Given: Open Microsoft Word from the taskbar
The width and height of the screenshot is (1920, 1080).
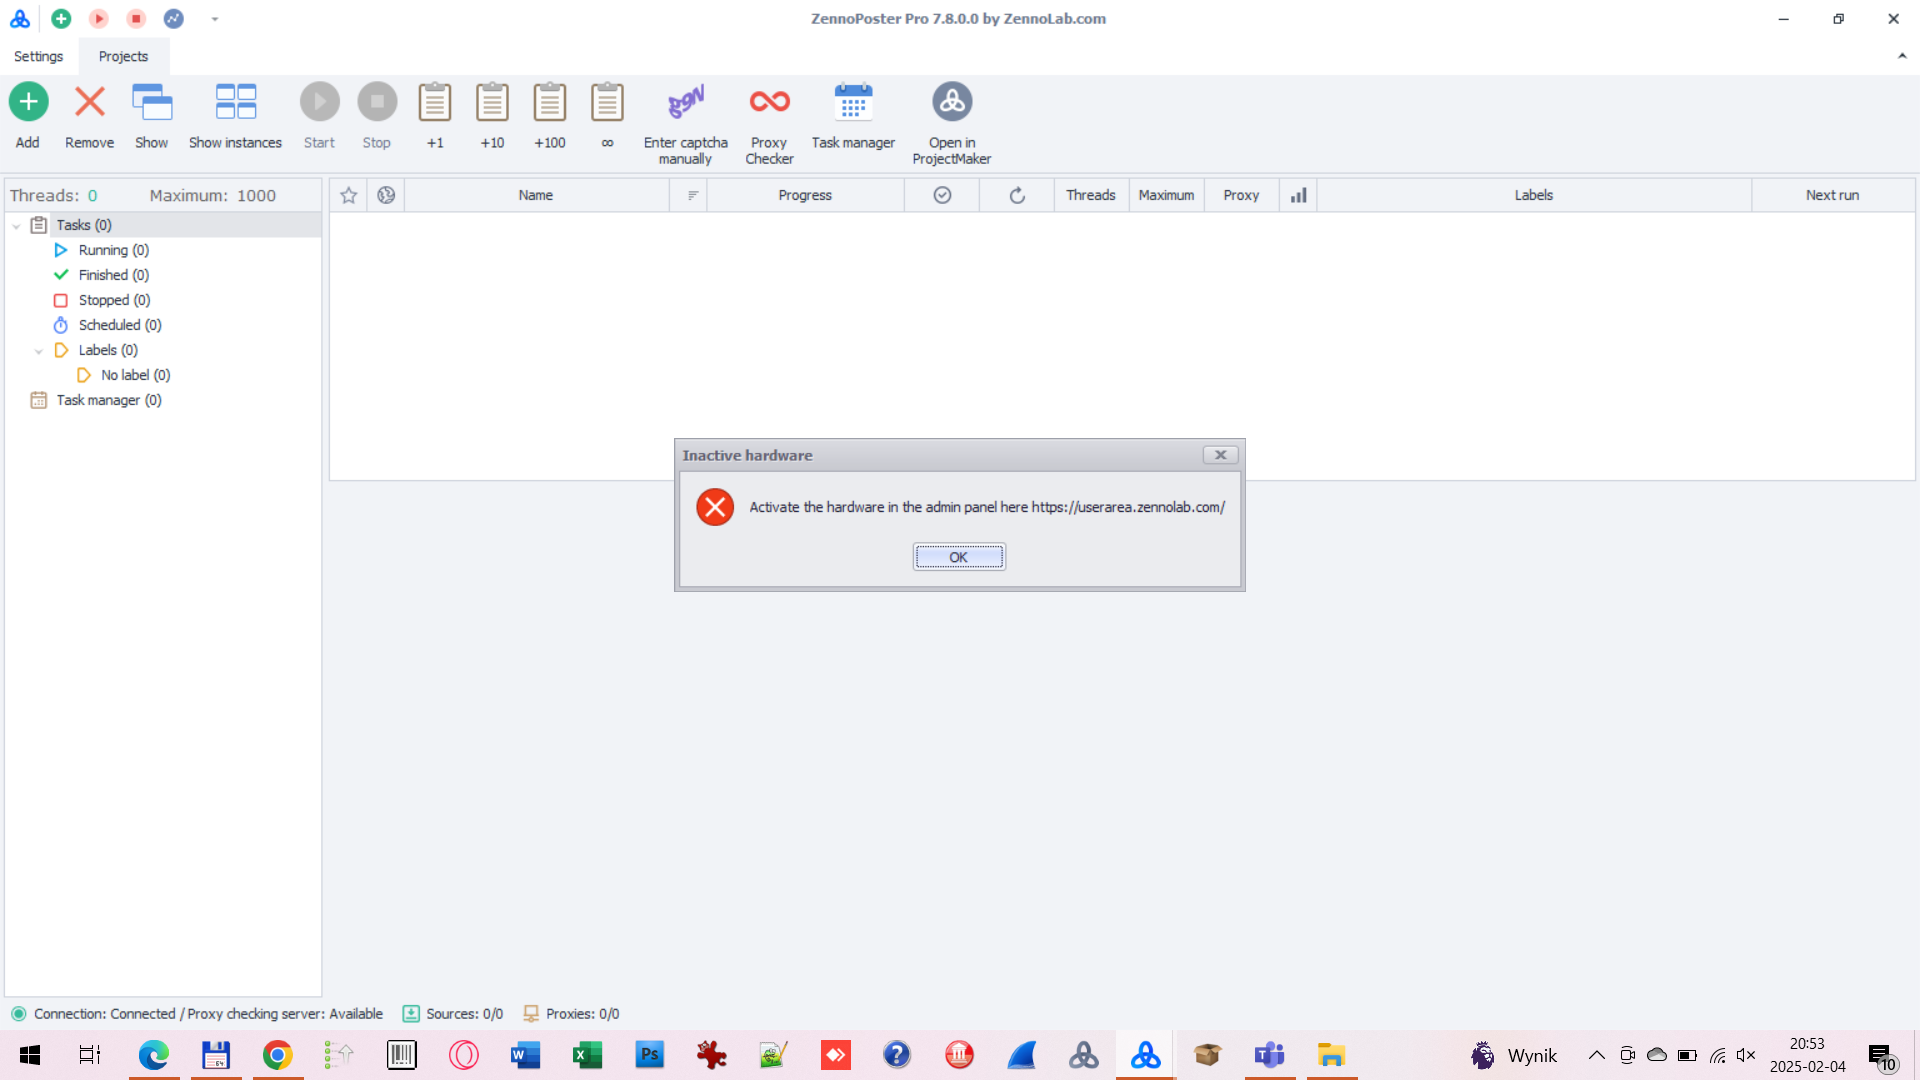Looking at the screenshot, I should tap(525, 1055).
